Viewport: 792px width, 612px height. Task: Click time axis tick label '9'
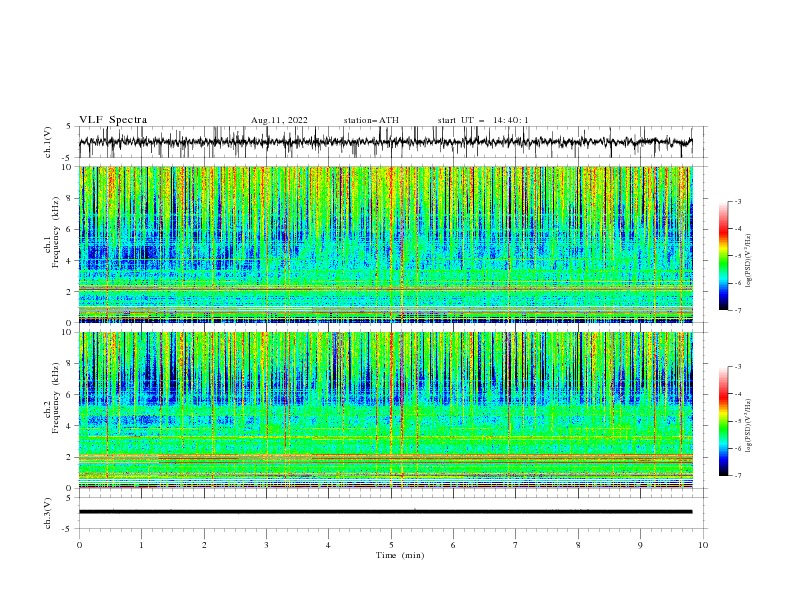[x=640, y=545]
